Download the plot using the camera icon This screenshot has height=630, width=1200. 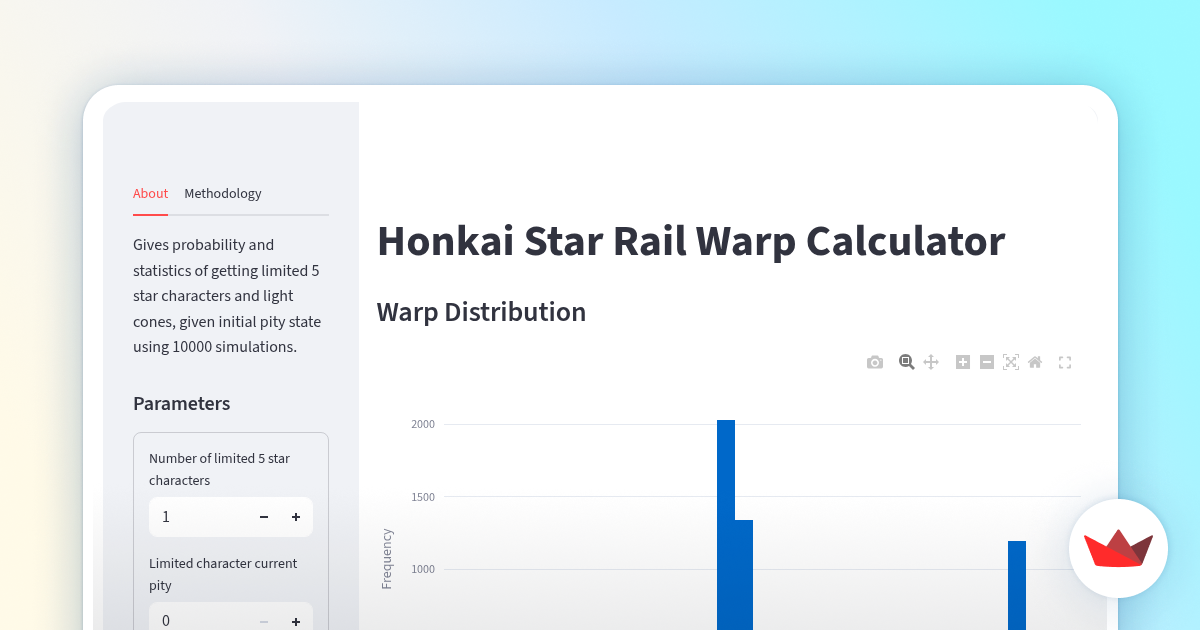click(x=875, y=362)
